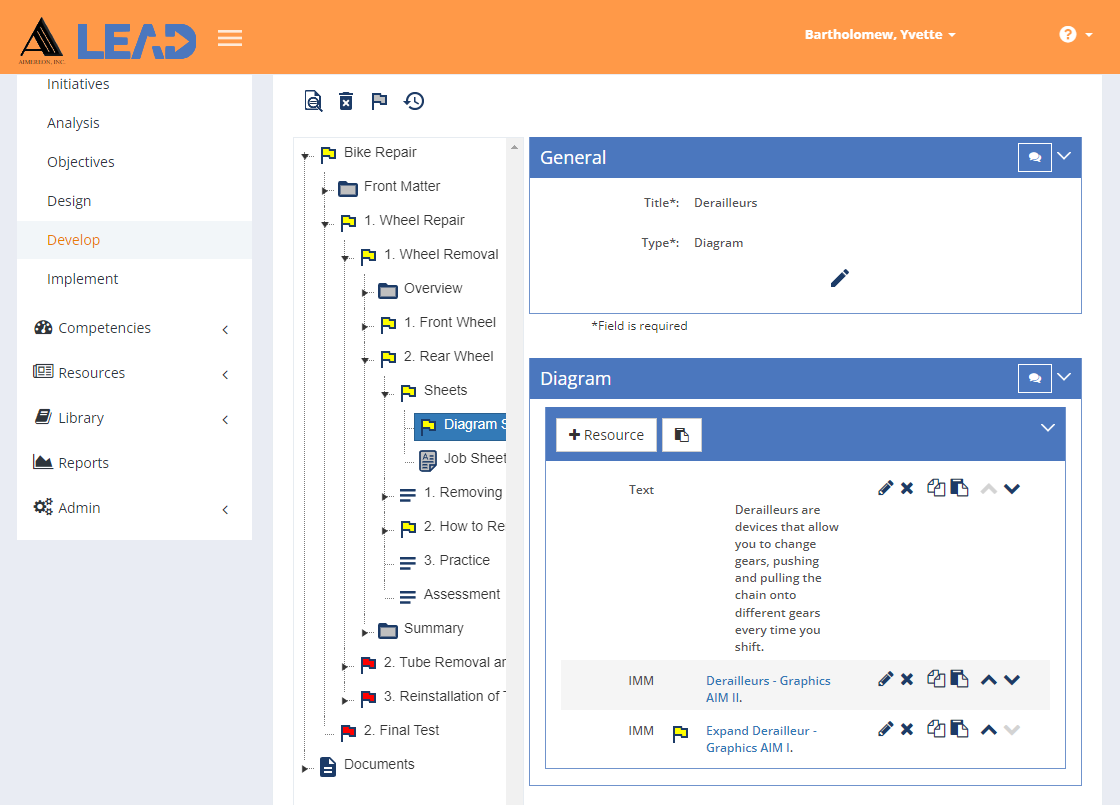The height and width of the screenshot is (805, 1120).
Task: Select 3. Practice in the tree
Action: pyautogui.click(x=456, y=560)
